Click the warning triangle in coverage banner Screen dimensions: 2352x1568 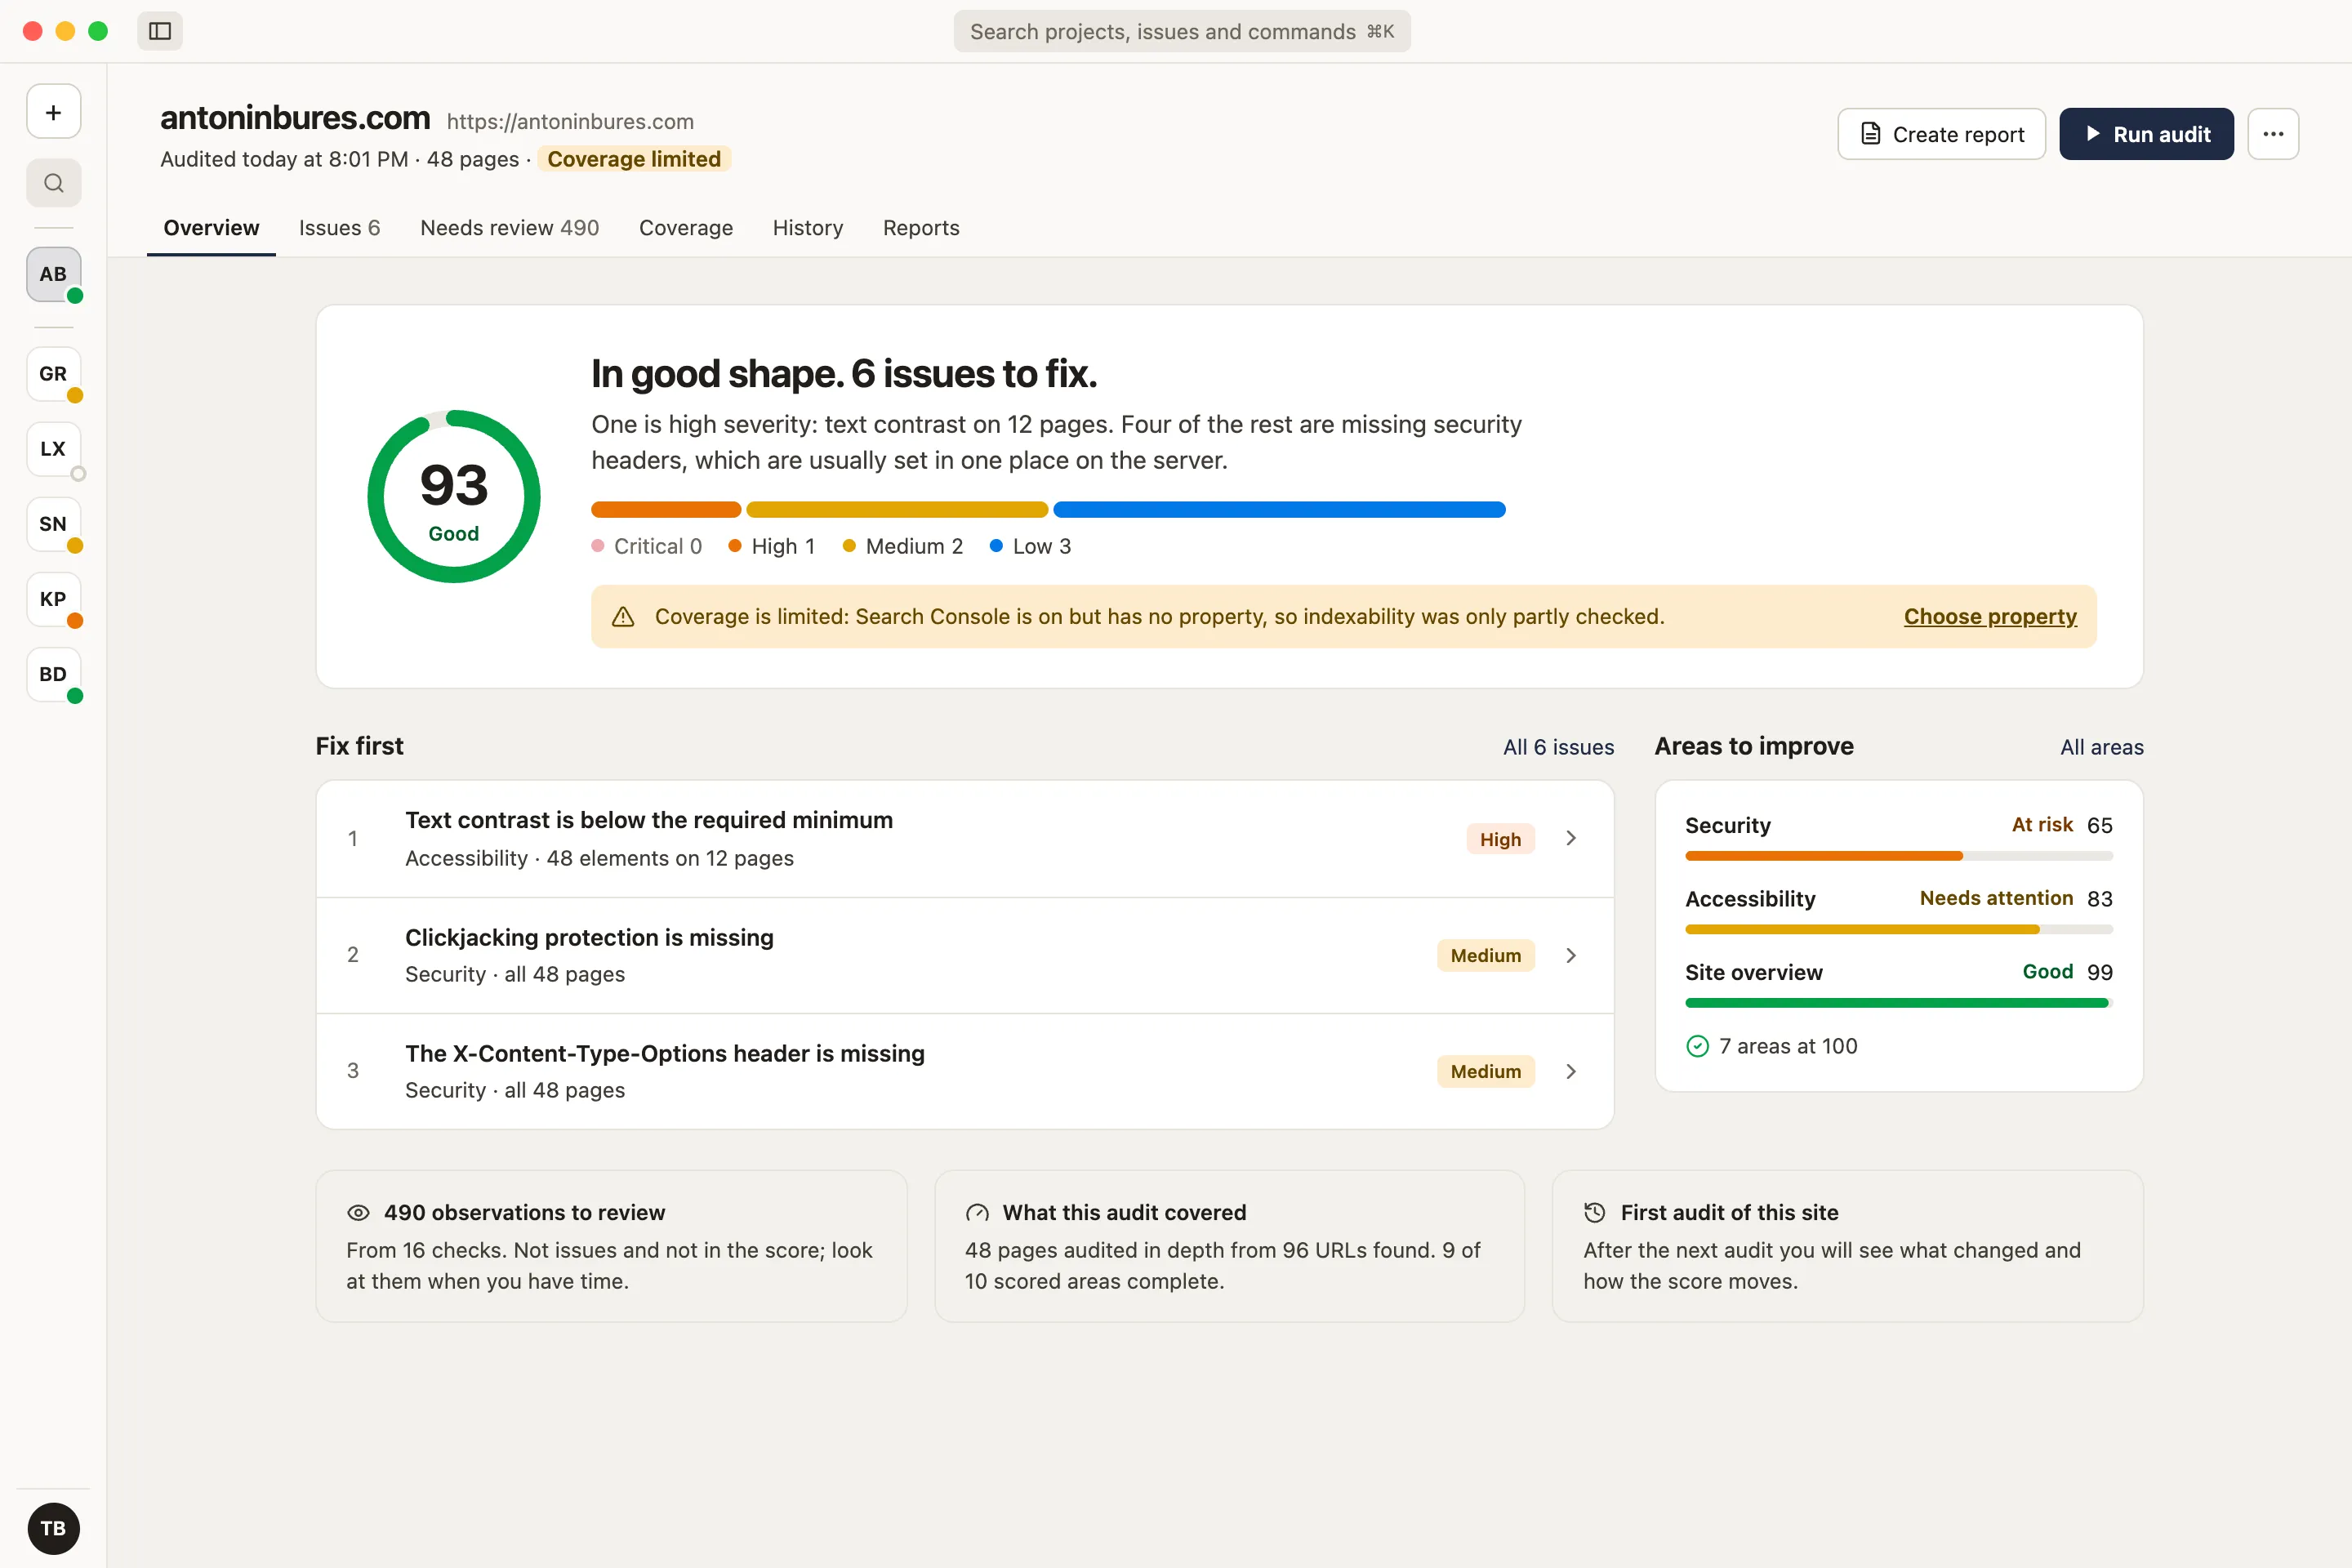(x=623, y=617)
